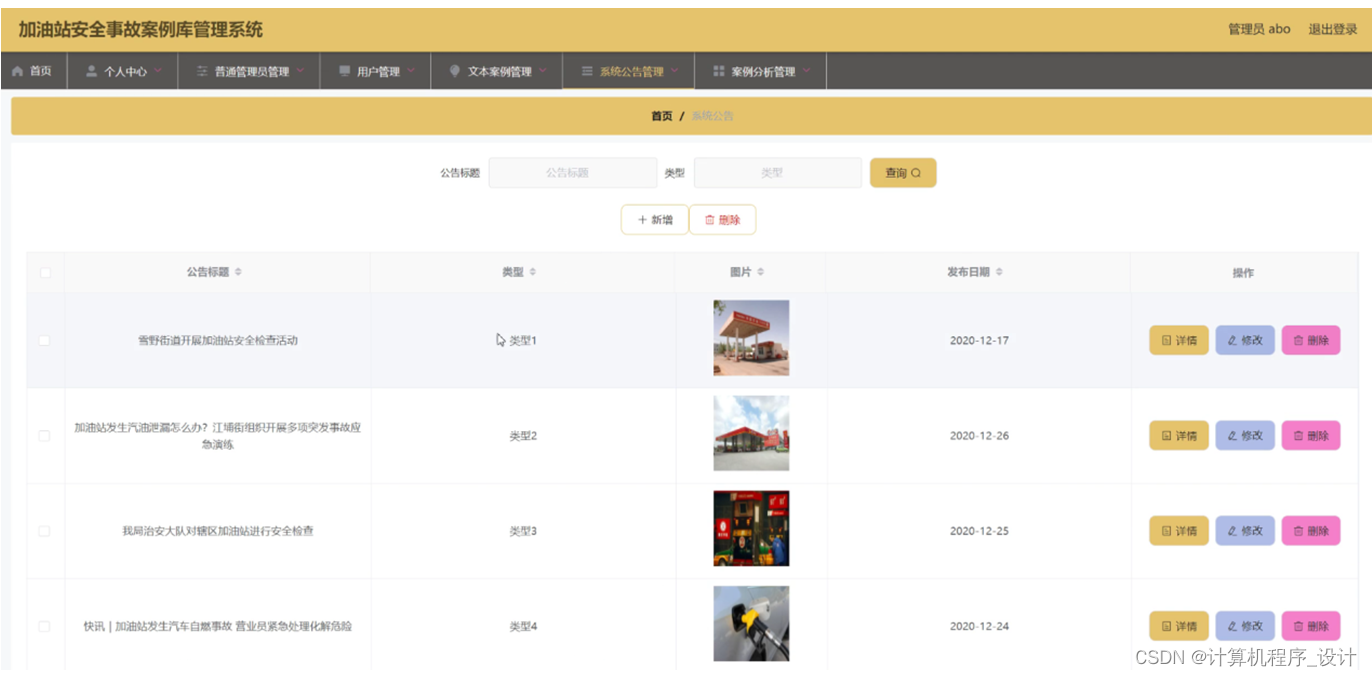The width and height of the screenshot is (1372, 676).
Task: Click the 管理员 abo user label
Action: pyautogui.click(x=1259, y=29)
